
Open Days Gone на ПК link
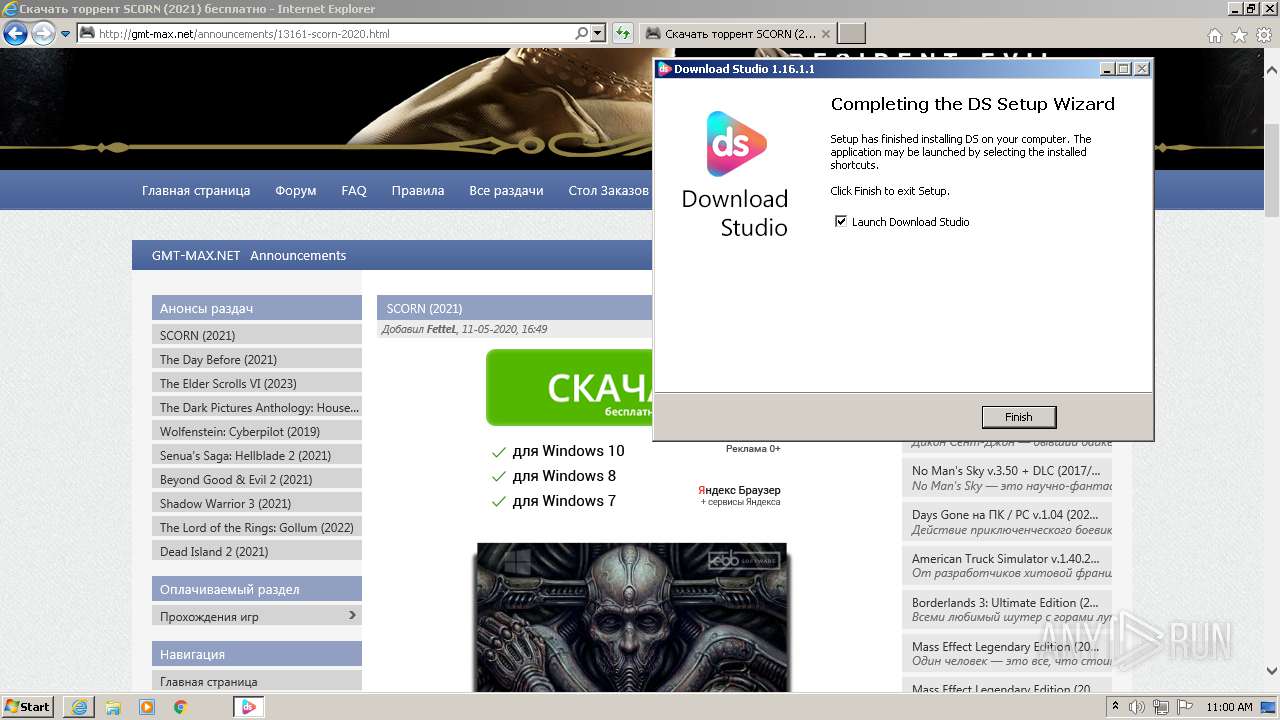tap(1005, 514)
